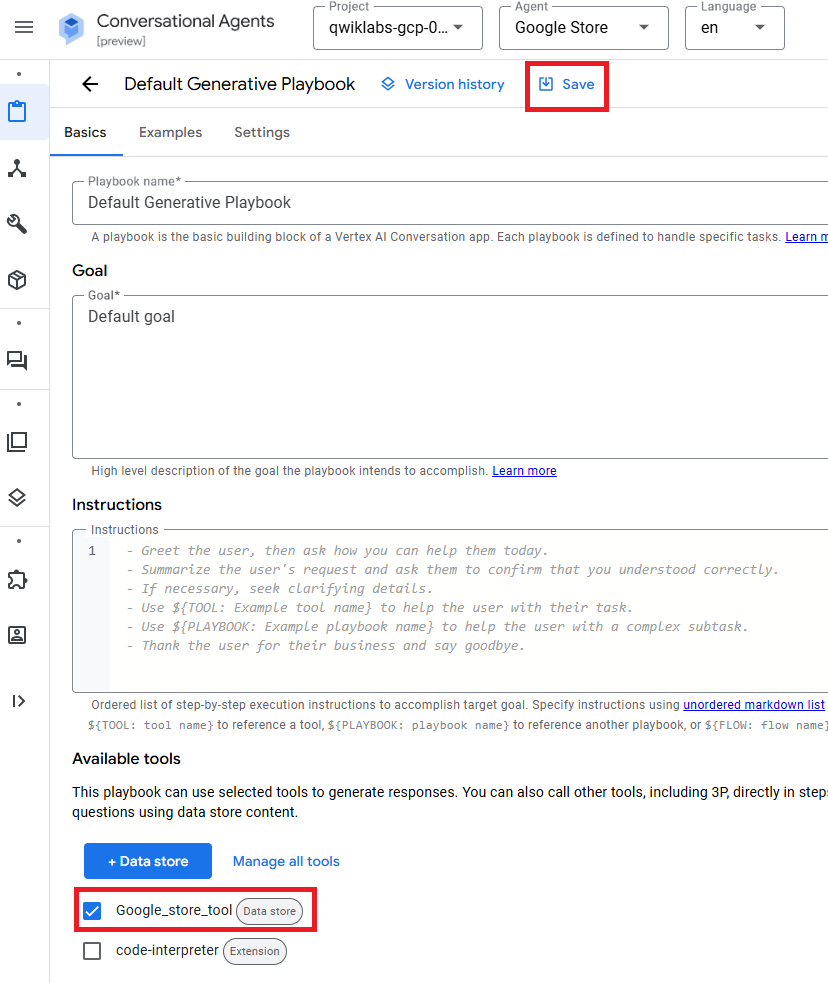Uncheck the Google_store_tool checkbox
The width and height of the screenshot is (828, 983).
point(92,910)
